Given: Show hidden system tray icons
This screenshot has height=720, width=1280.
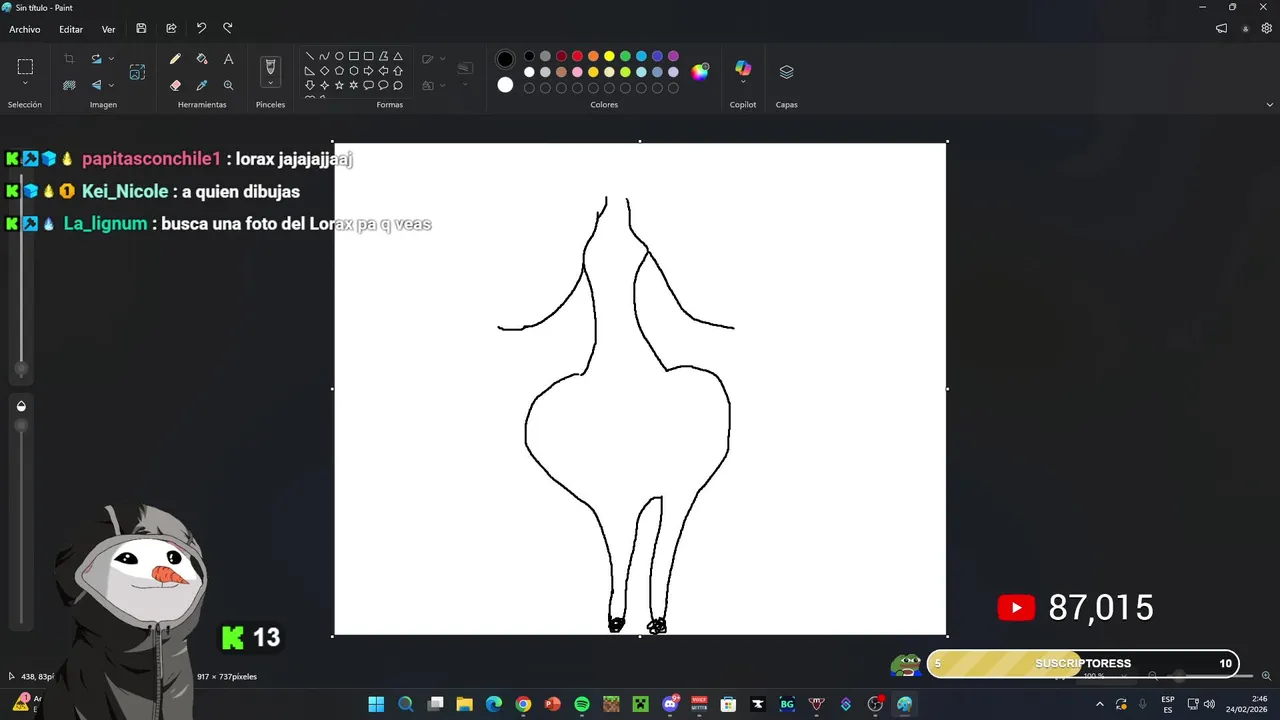Looking at the screenshot, I should coord(1100,704).
